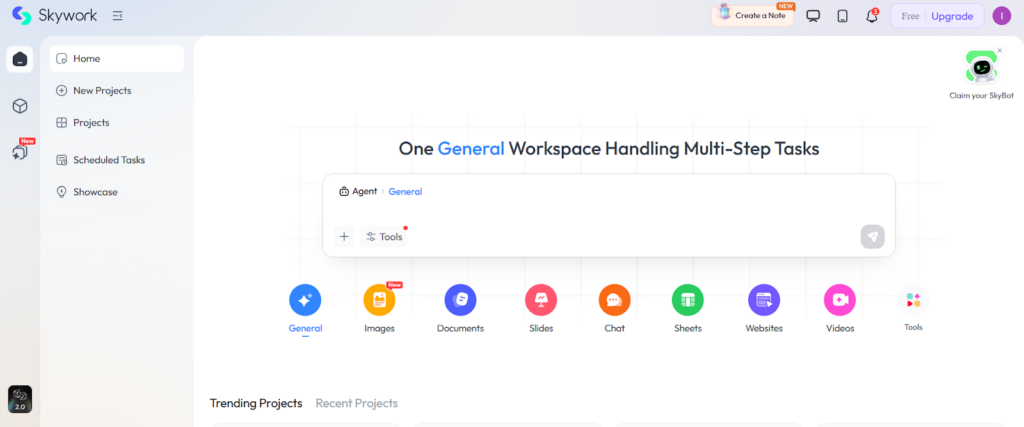Open the Create a Note button
Image resolution: width=1024 pixels, height=427 pixels.
click(x=752, y=16)
